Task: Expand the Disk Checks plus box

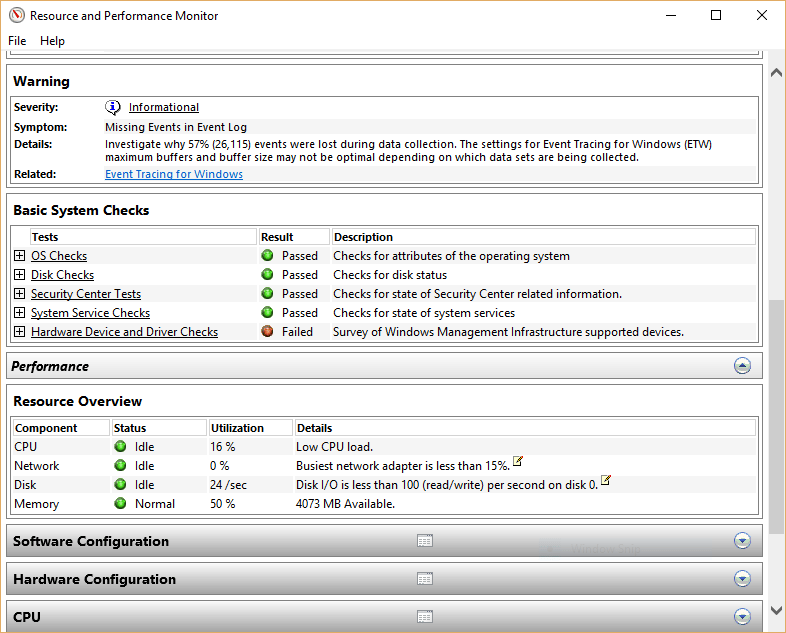Action: pos(20,275)
